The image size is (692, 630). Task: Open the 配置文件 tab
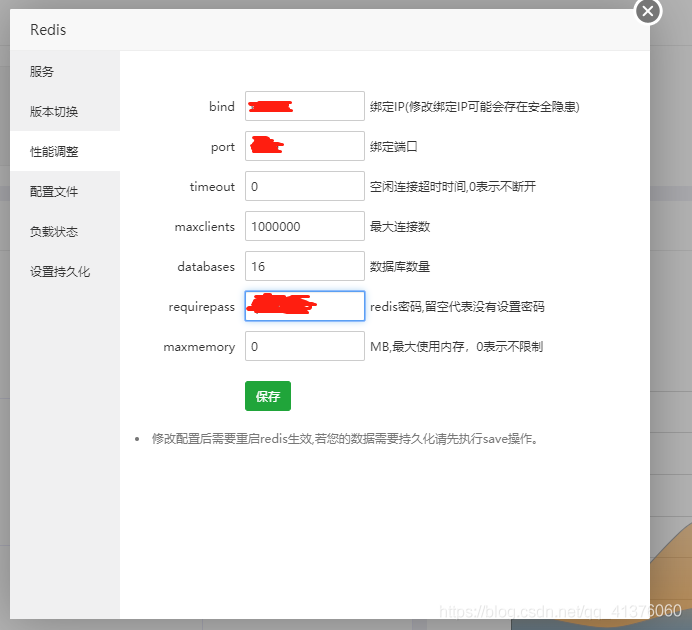coord(65,191)
